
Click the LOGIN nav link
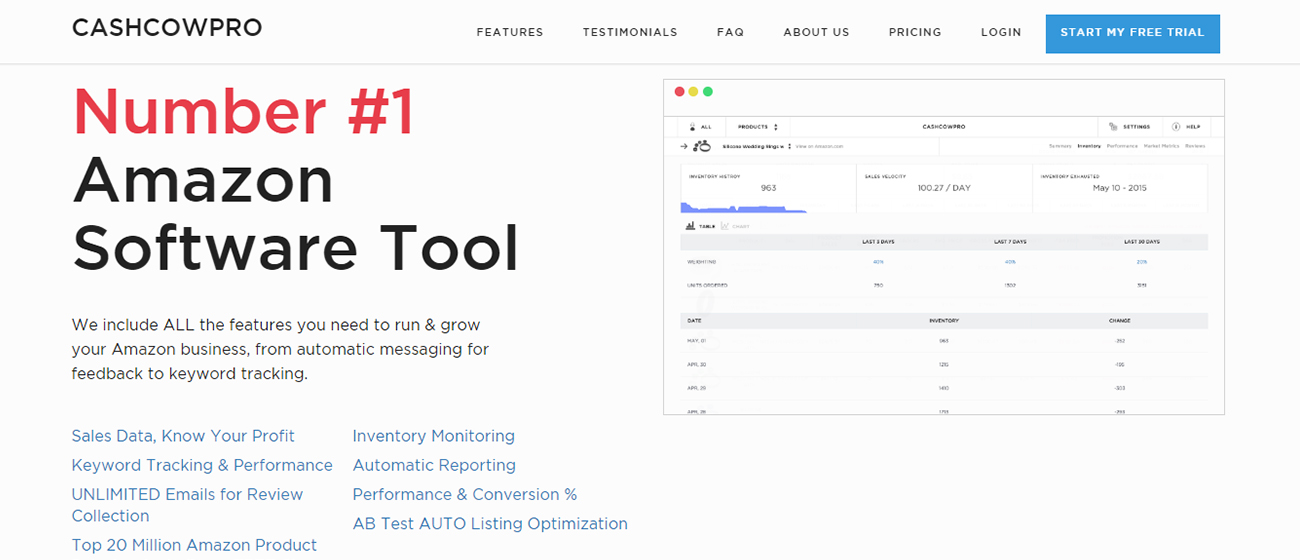point(1001,32)
